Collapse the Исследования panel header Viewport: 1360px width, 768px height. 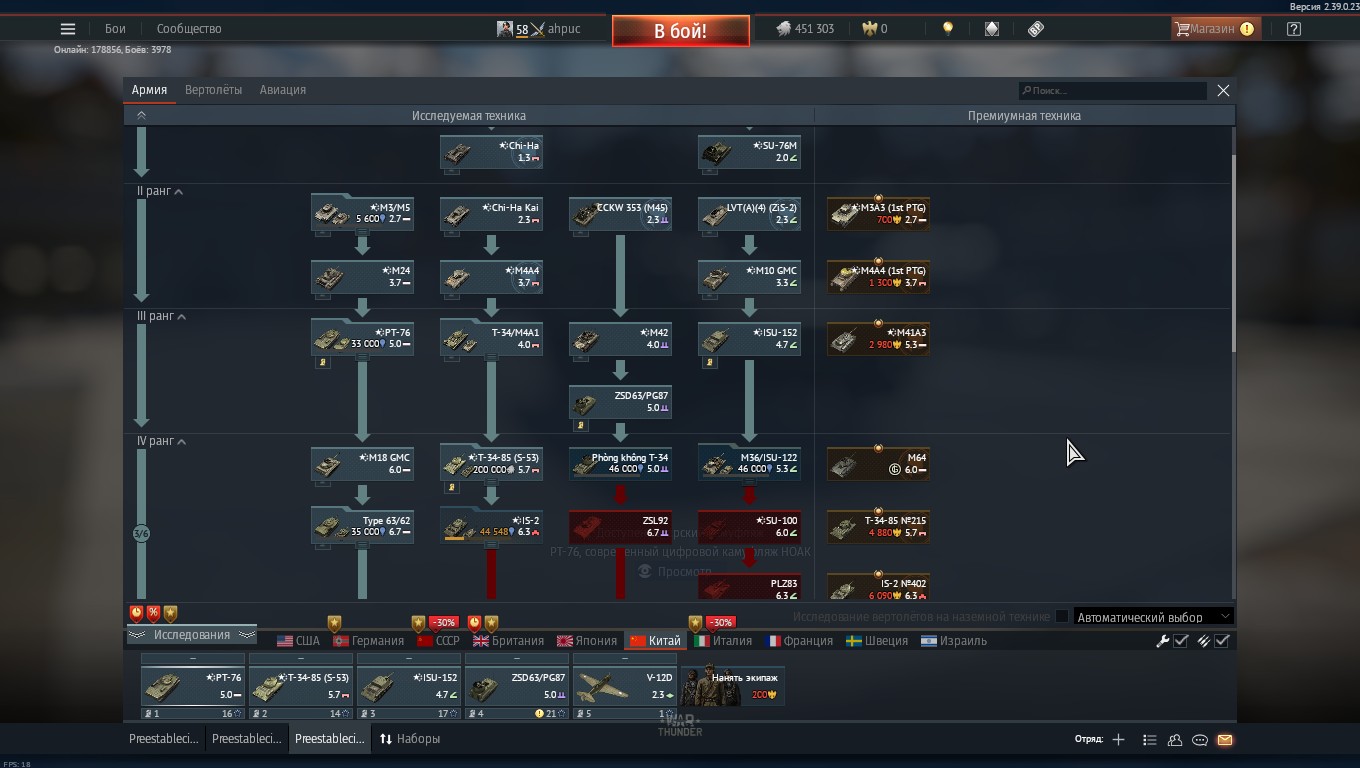[x=191, y=635]
